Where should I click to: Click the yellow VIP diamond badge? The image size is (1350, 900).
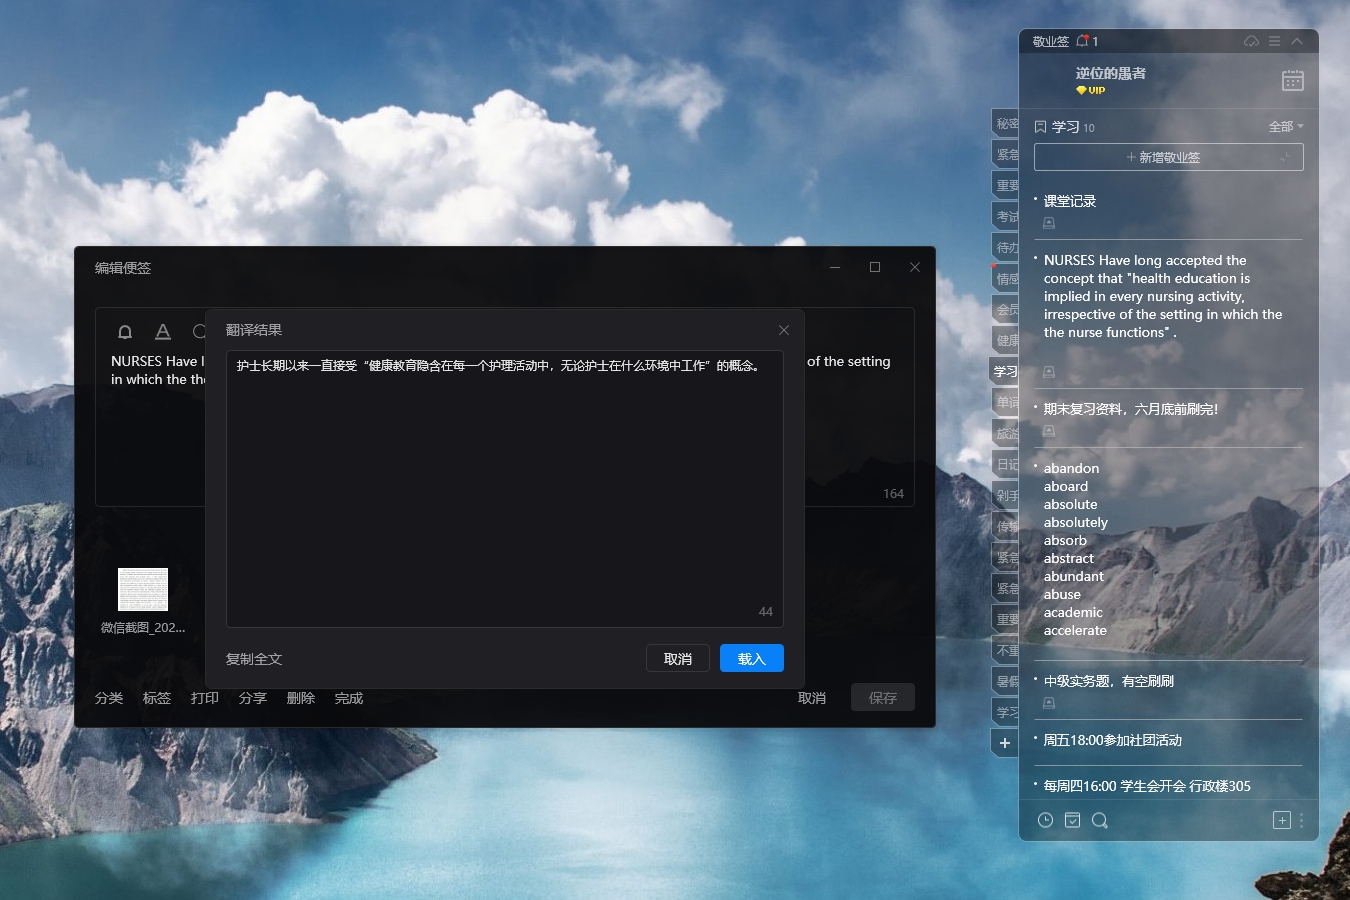click(x=1090, y=90)
